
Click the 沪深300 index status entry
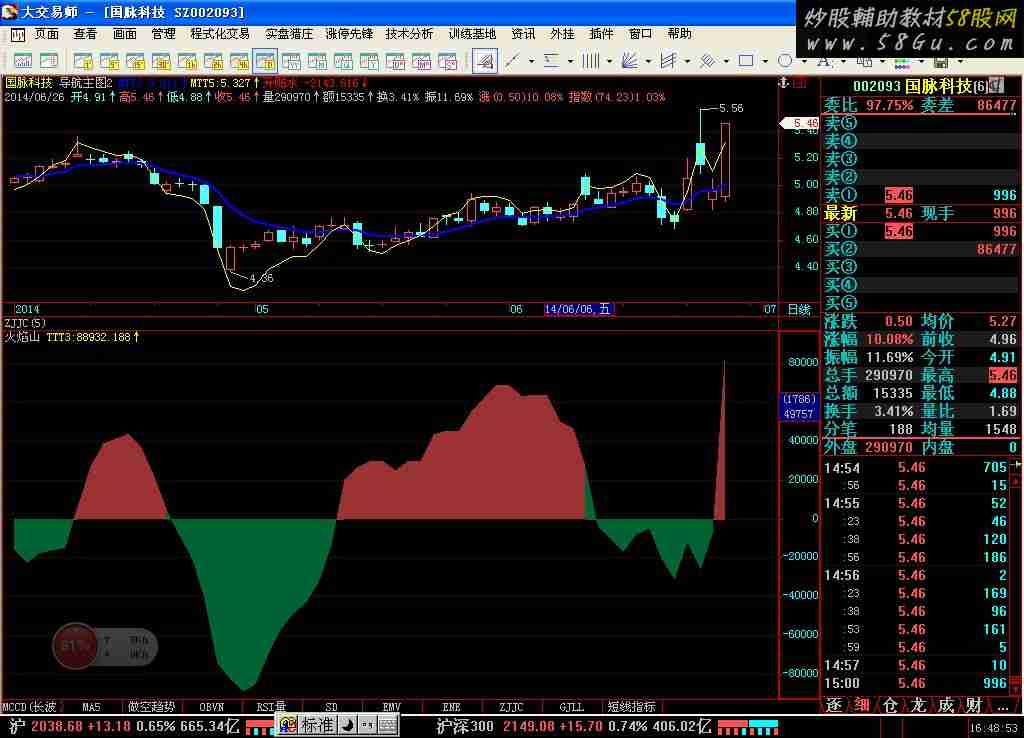[x=575, y=726]
